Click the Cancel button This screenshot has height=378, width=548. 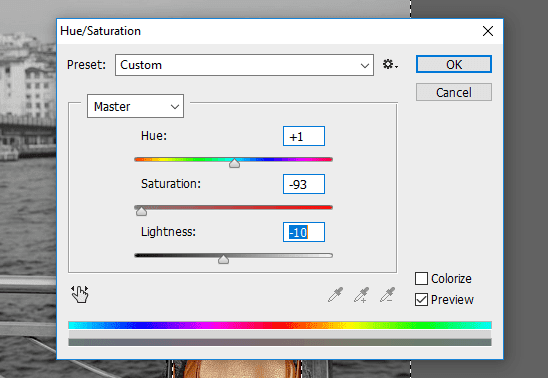[454, 92]
